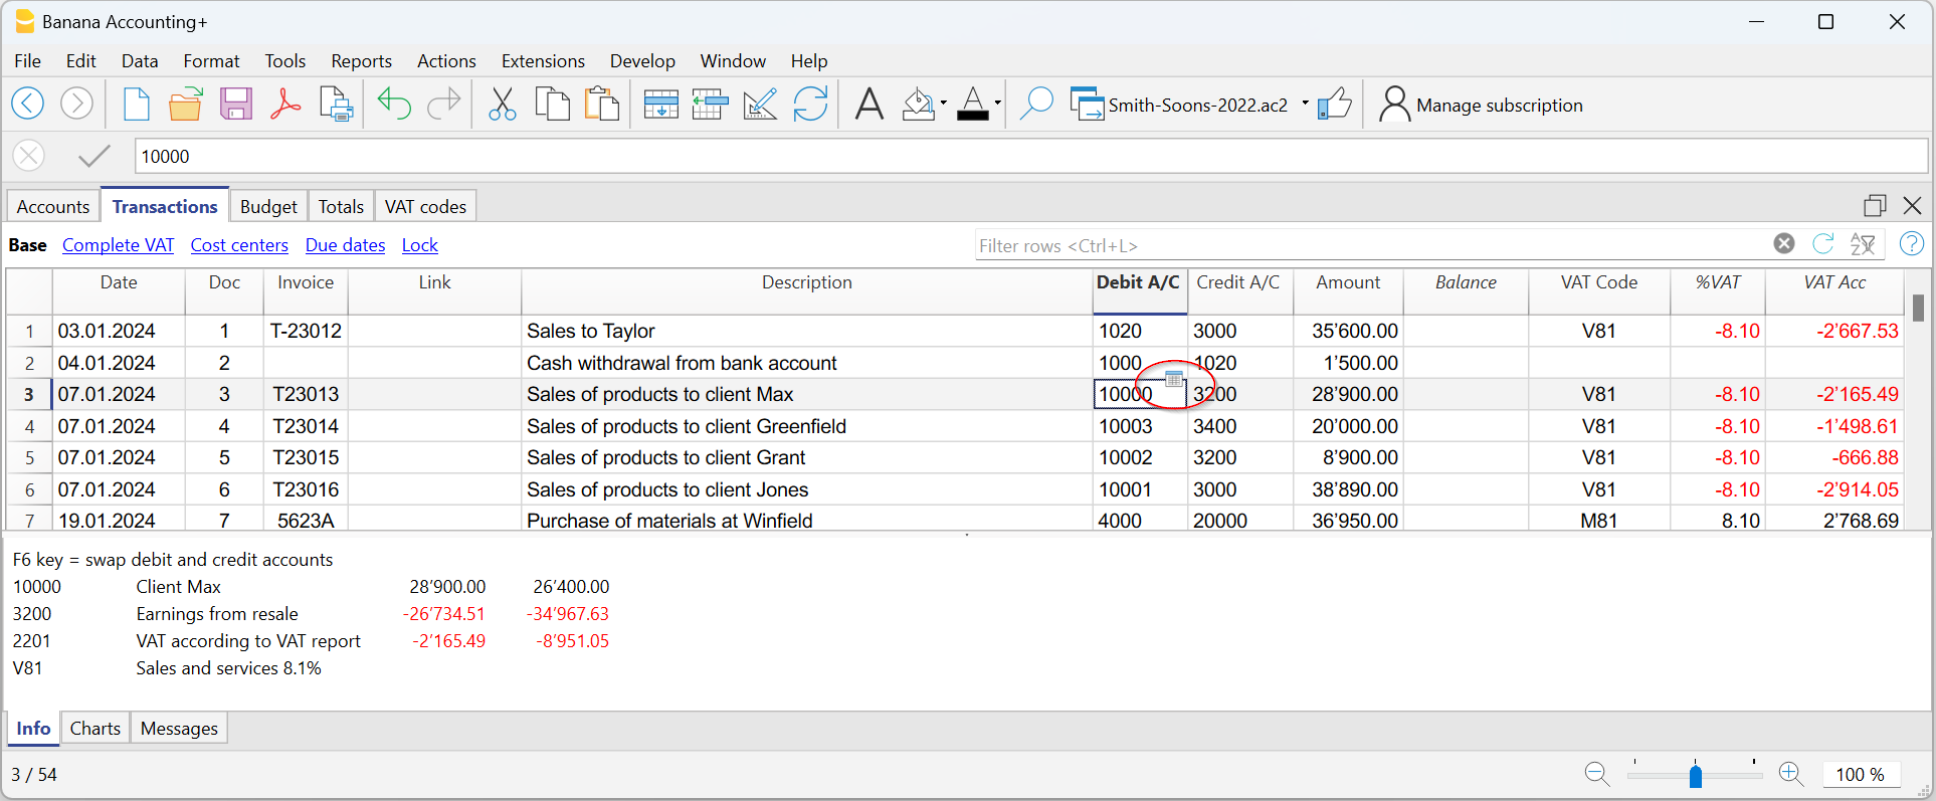This screenshot has height=801, width=1936.
Task: Open Find with magnifier icon
Action: click(x=1037, y=103)
